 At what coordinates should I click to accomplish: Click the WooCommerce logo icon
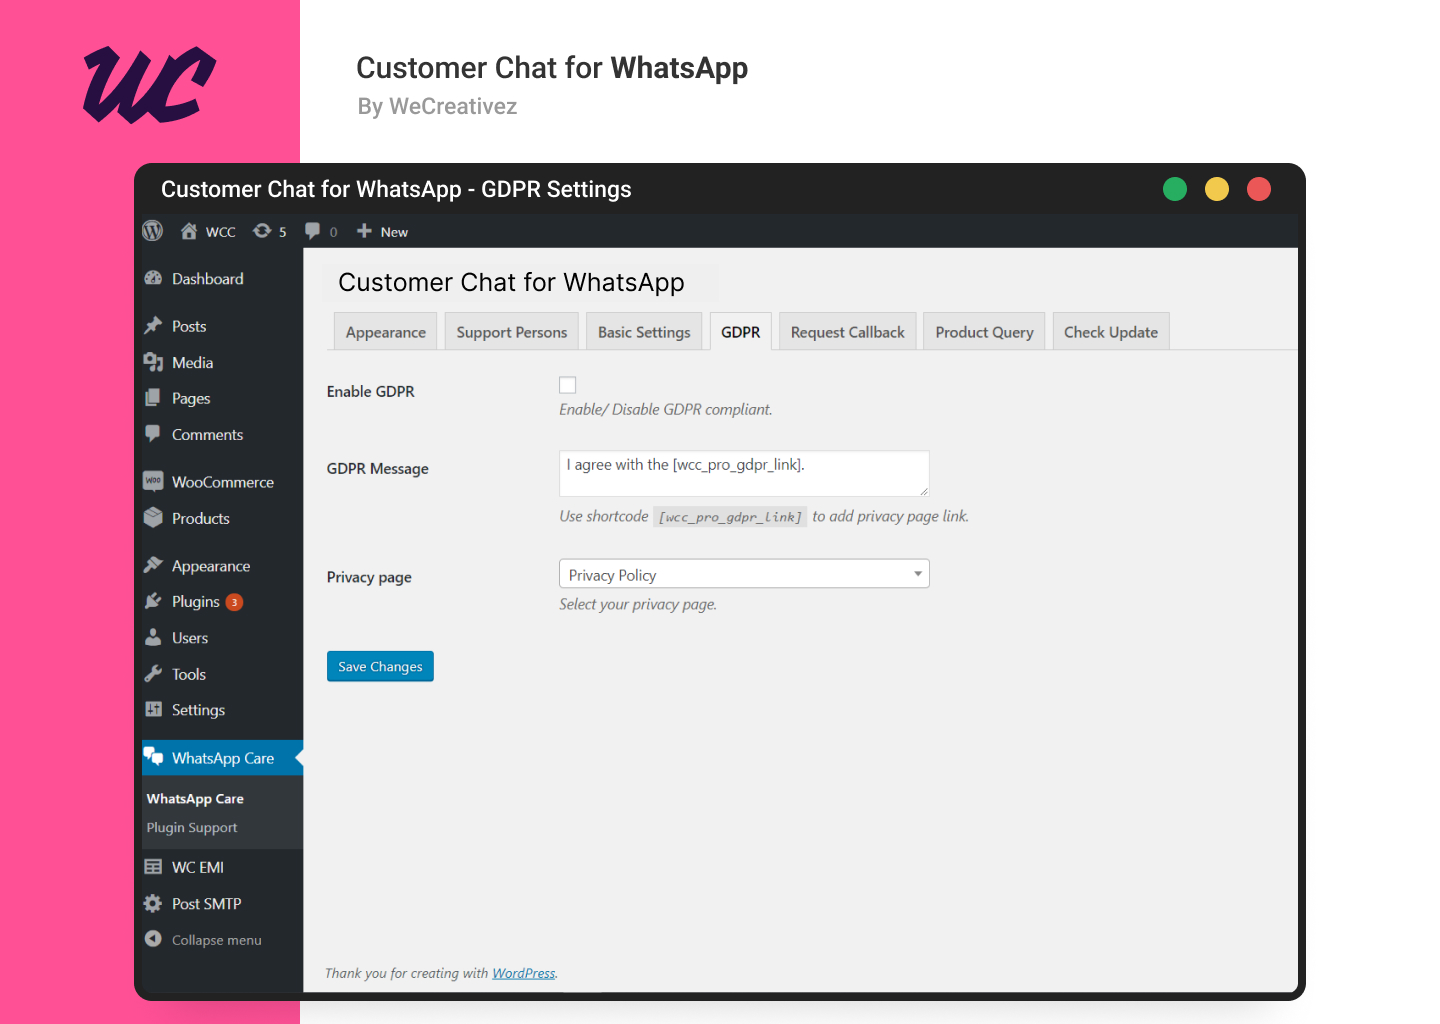tap(153, 481)
